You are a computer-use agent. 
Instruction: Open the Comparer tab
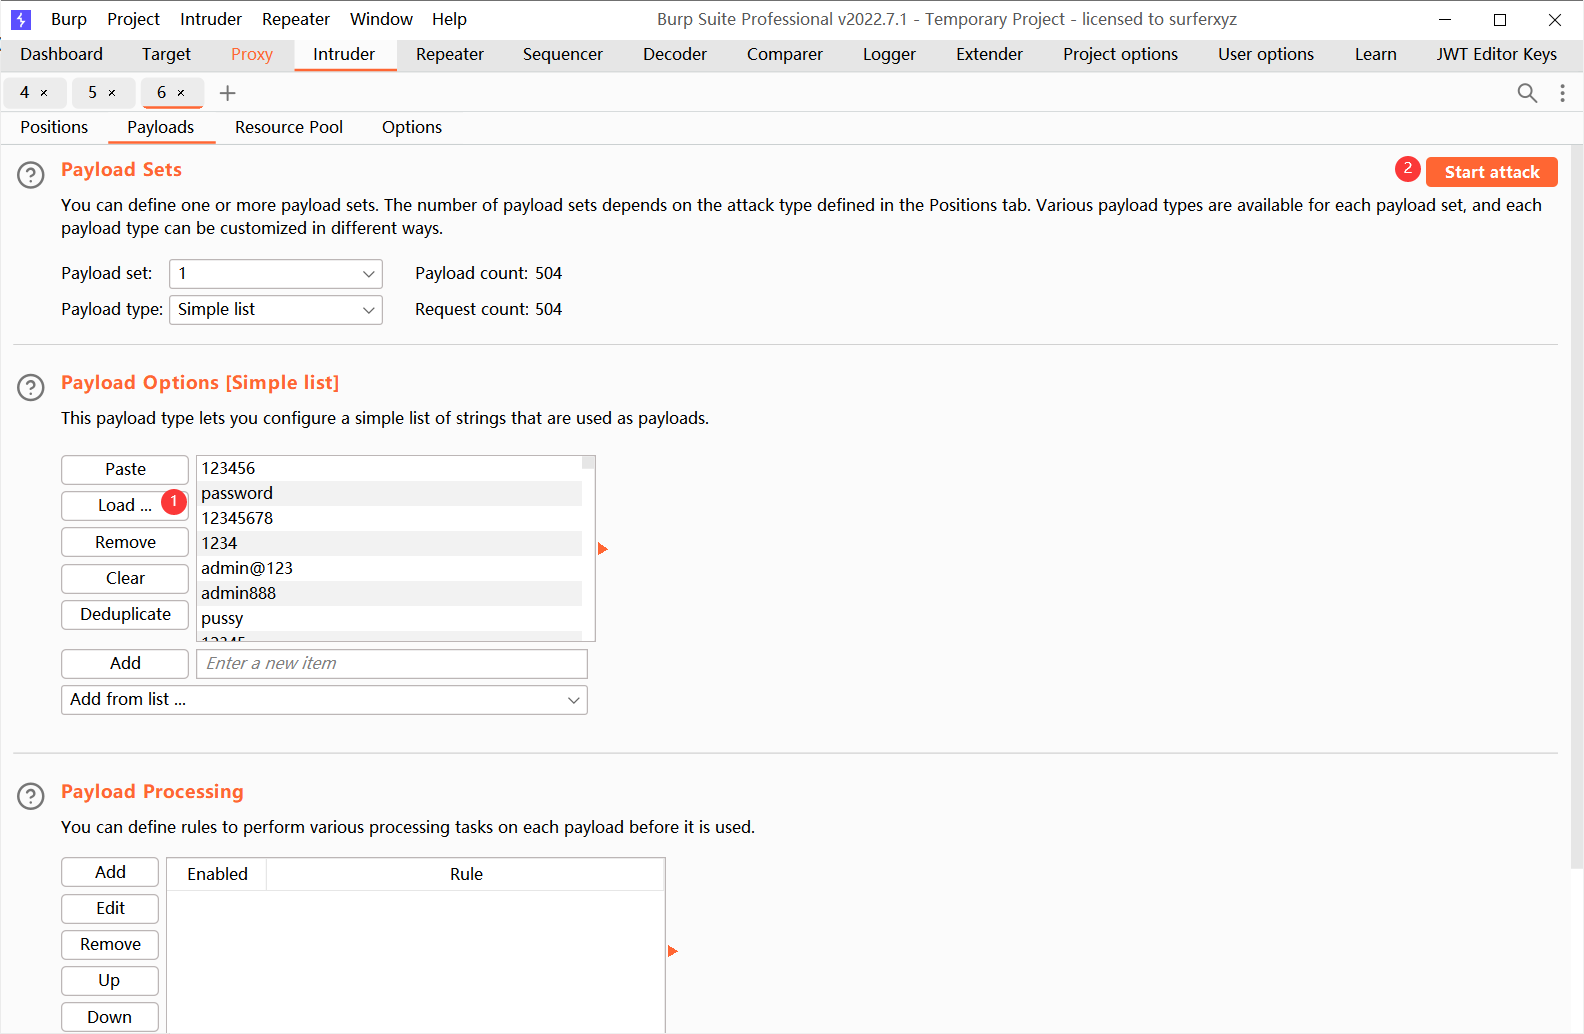pos(785,55)
